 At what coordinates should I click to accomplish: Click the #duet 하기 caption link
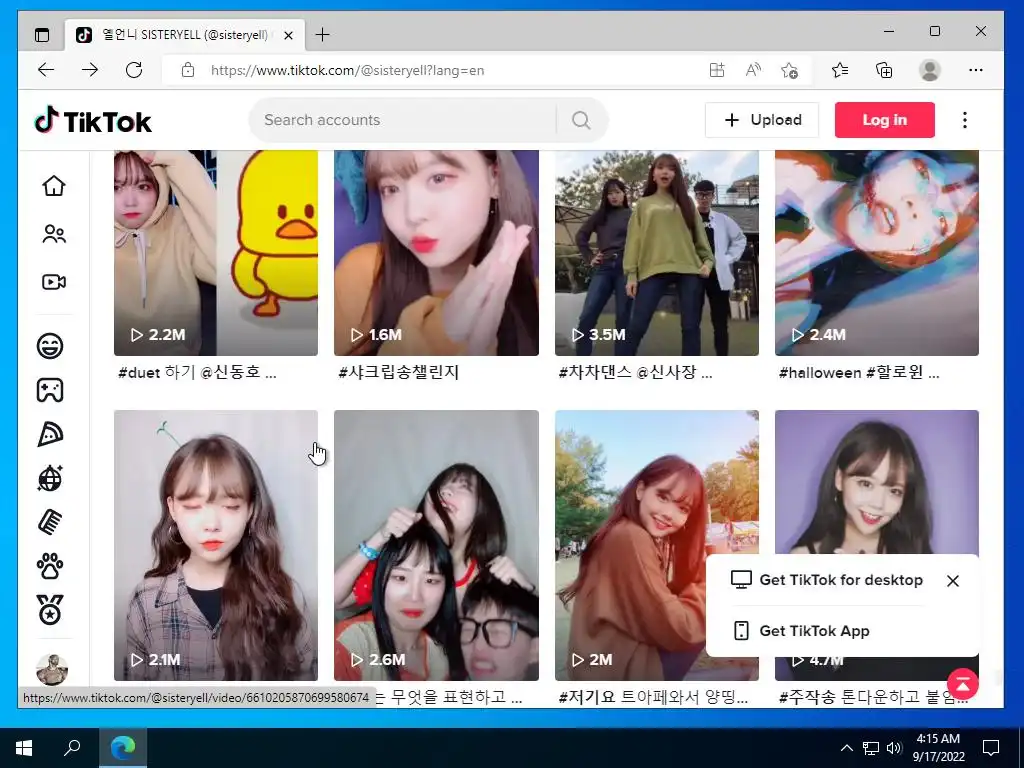[197, 373]
